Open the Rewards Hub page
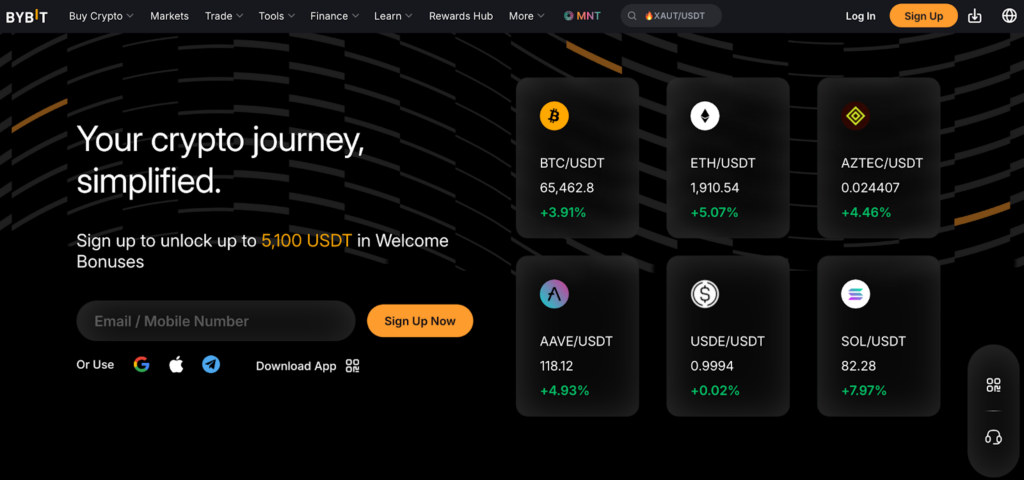Image resolution: width=1024 pixels, height=480 pixels. (x=461, y=16)
